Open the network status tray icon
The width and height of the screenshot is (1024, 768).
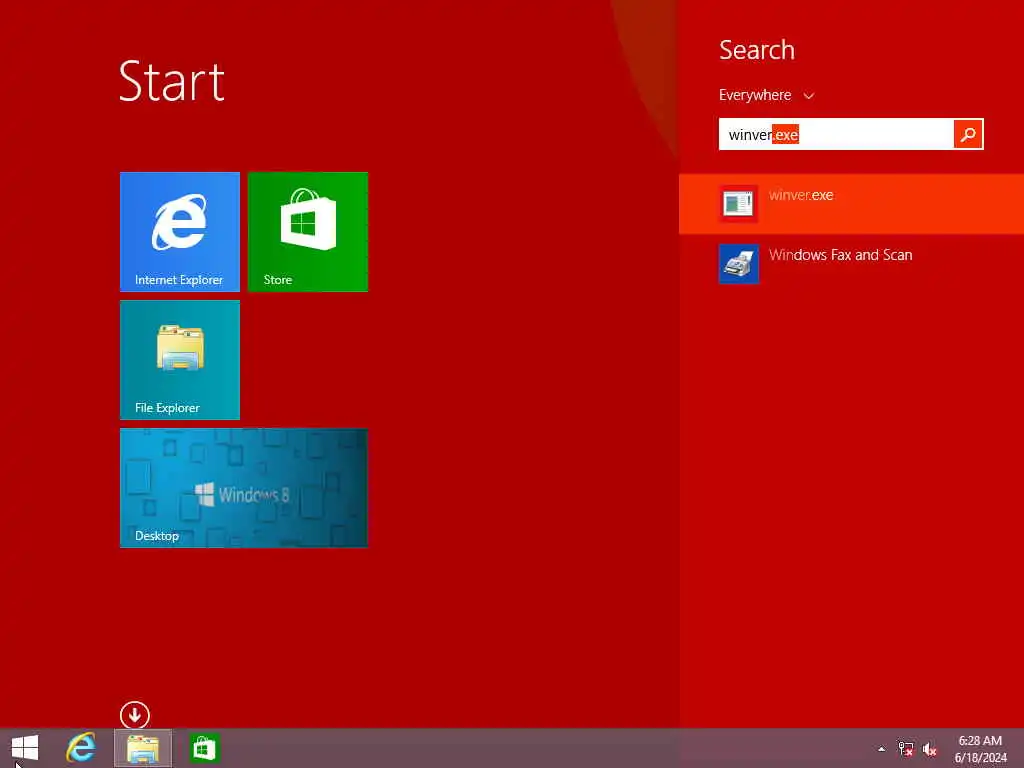pos(905,749)
